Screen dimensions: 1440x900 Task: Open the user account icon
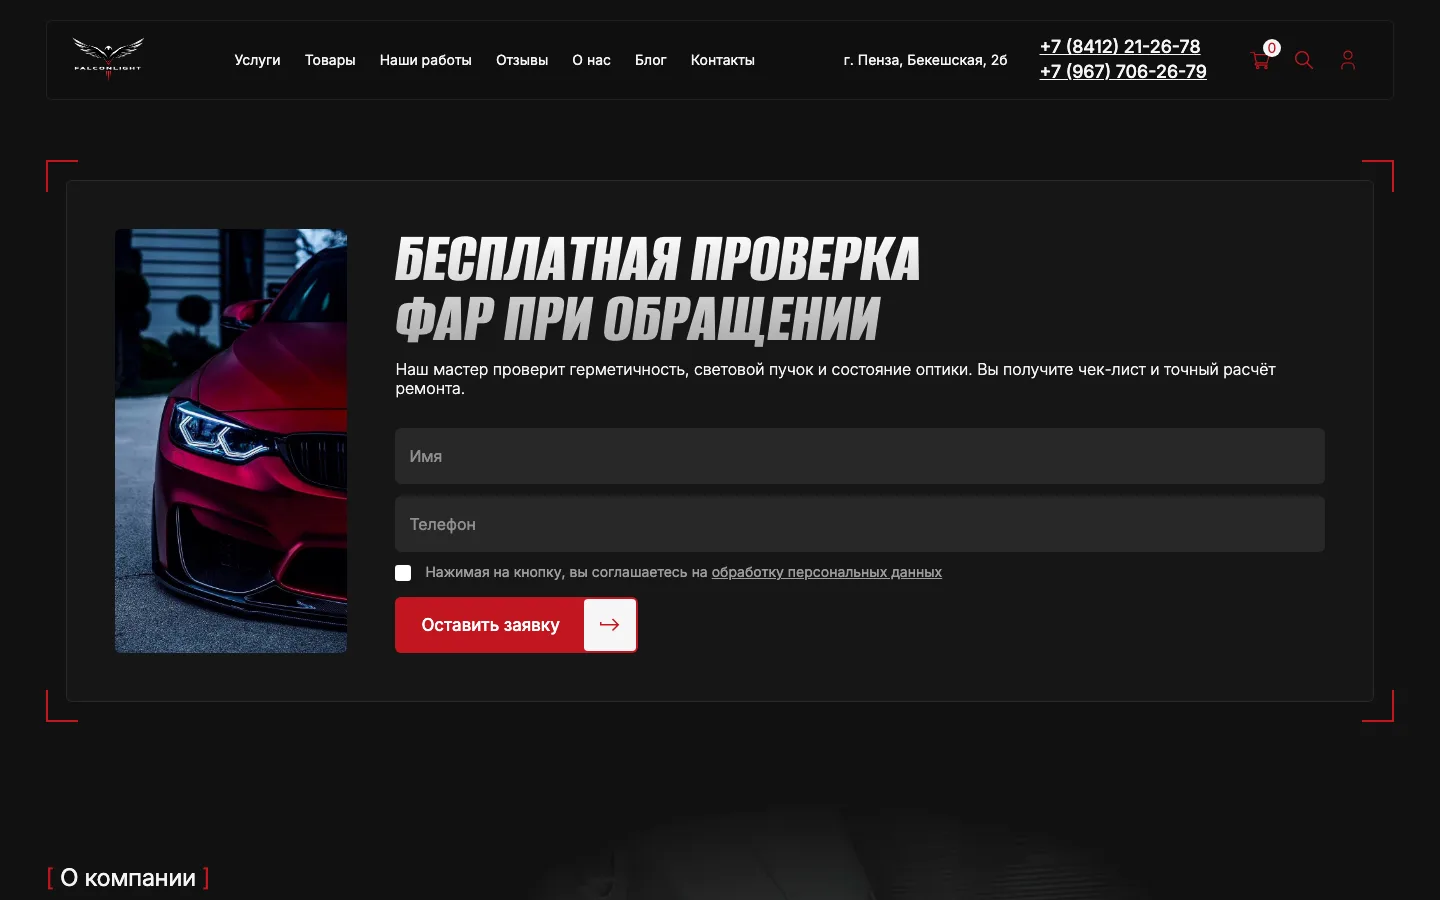coord(1348,60)
